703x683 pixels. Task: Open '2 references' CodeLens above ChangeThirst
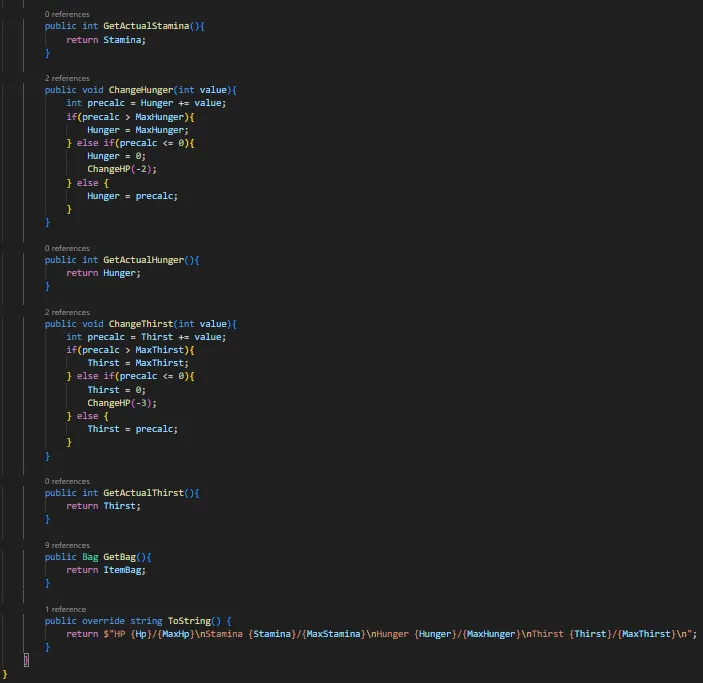click(67, 313)
